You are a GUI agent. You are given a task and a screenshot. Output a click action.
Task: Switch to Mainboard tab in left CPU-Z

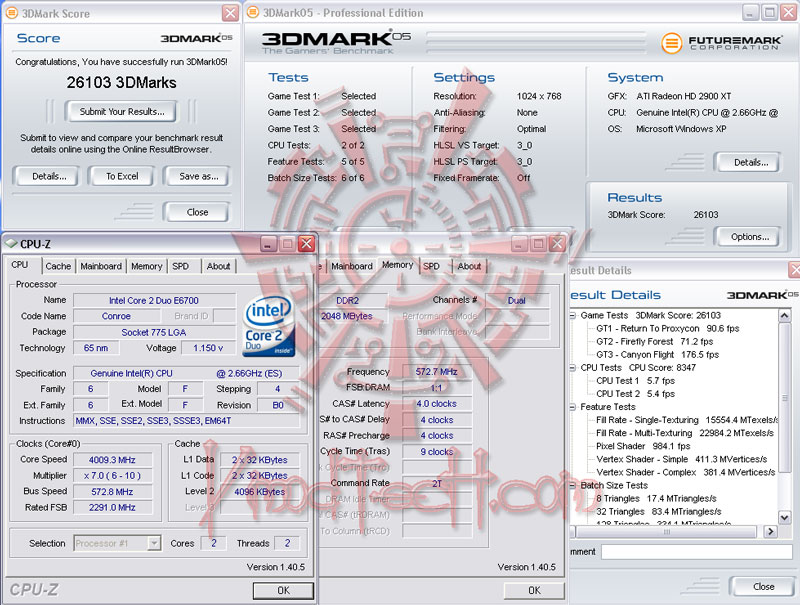click(101, 266)
